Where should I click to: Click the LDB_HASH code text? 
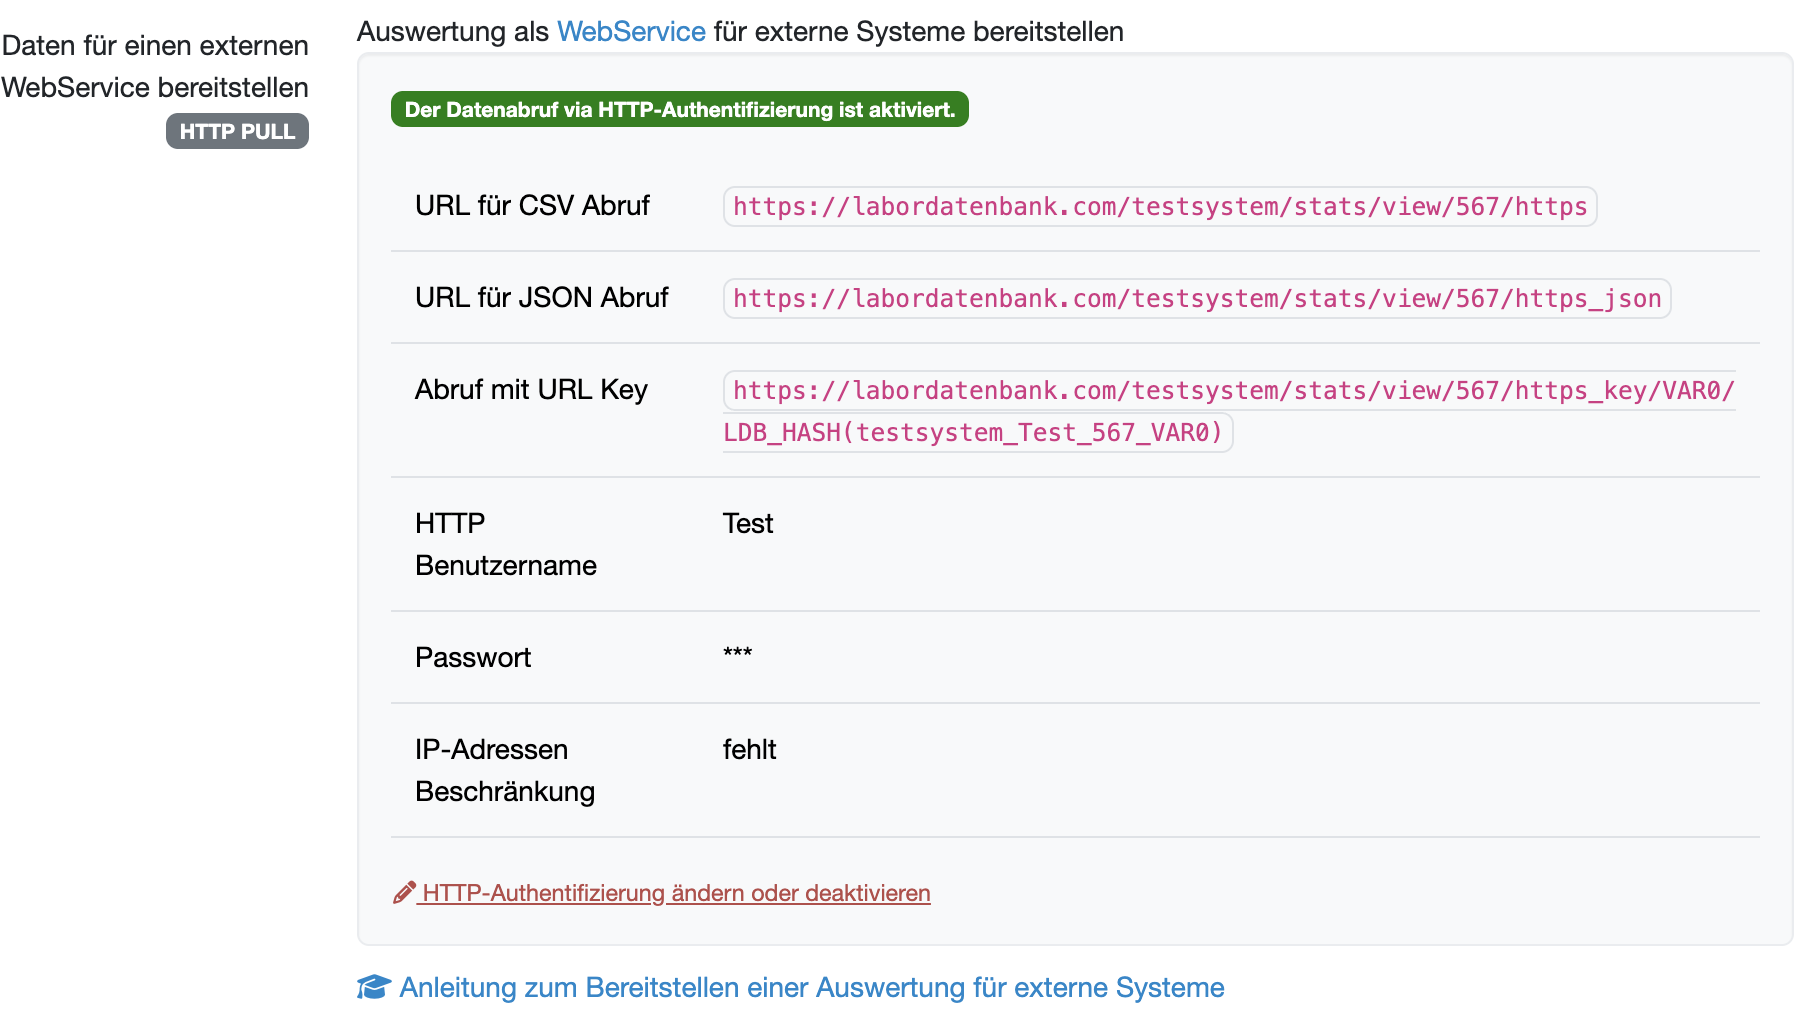pyautogui.click(x=973, y=433)
